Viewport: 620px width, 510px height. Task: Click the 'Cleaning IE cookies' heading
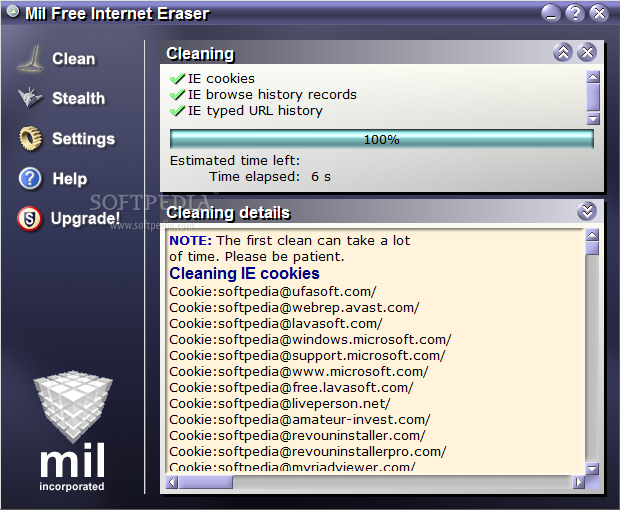[244, 273]
